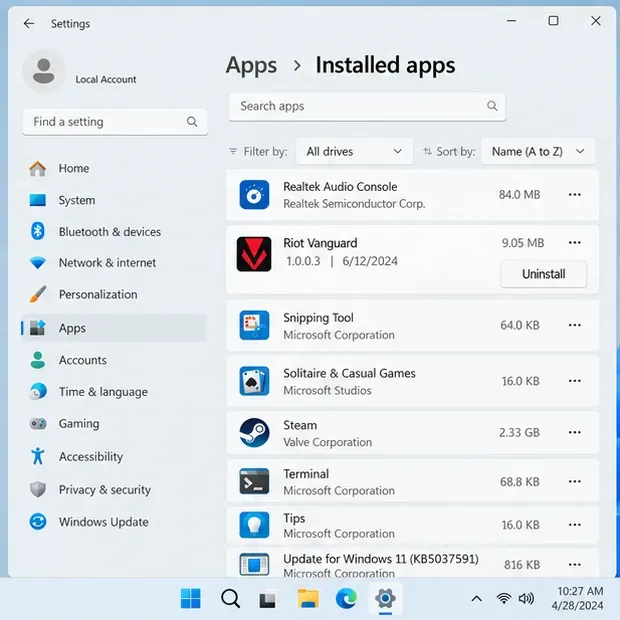Click the Solitaire & Casual Games icon
The image size is (620, 620).
pyautogui.click(x=254, y=381)
